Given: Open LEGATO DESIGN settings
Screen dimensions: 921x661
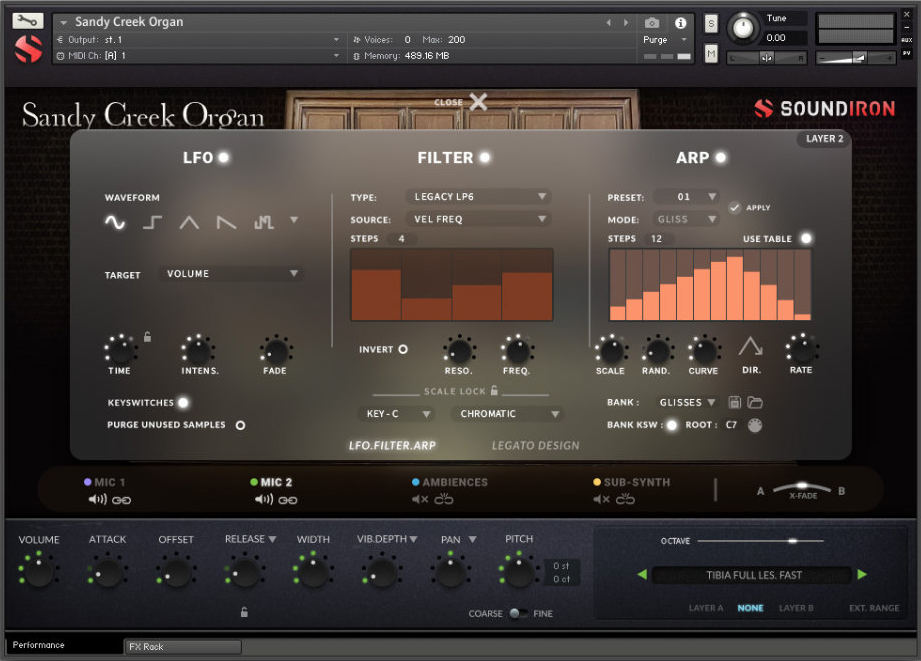Looking at the screenshot, I should (x=535, y=445).
